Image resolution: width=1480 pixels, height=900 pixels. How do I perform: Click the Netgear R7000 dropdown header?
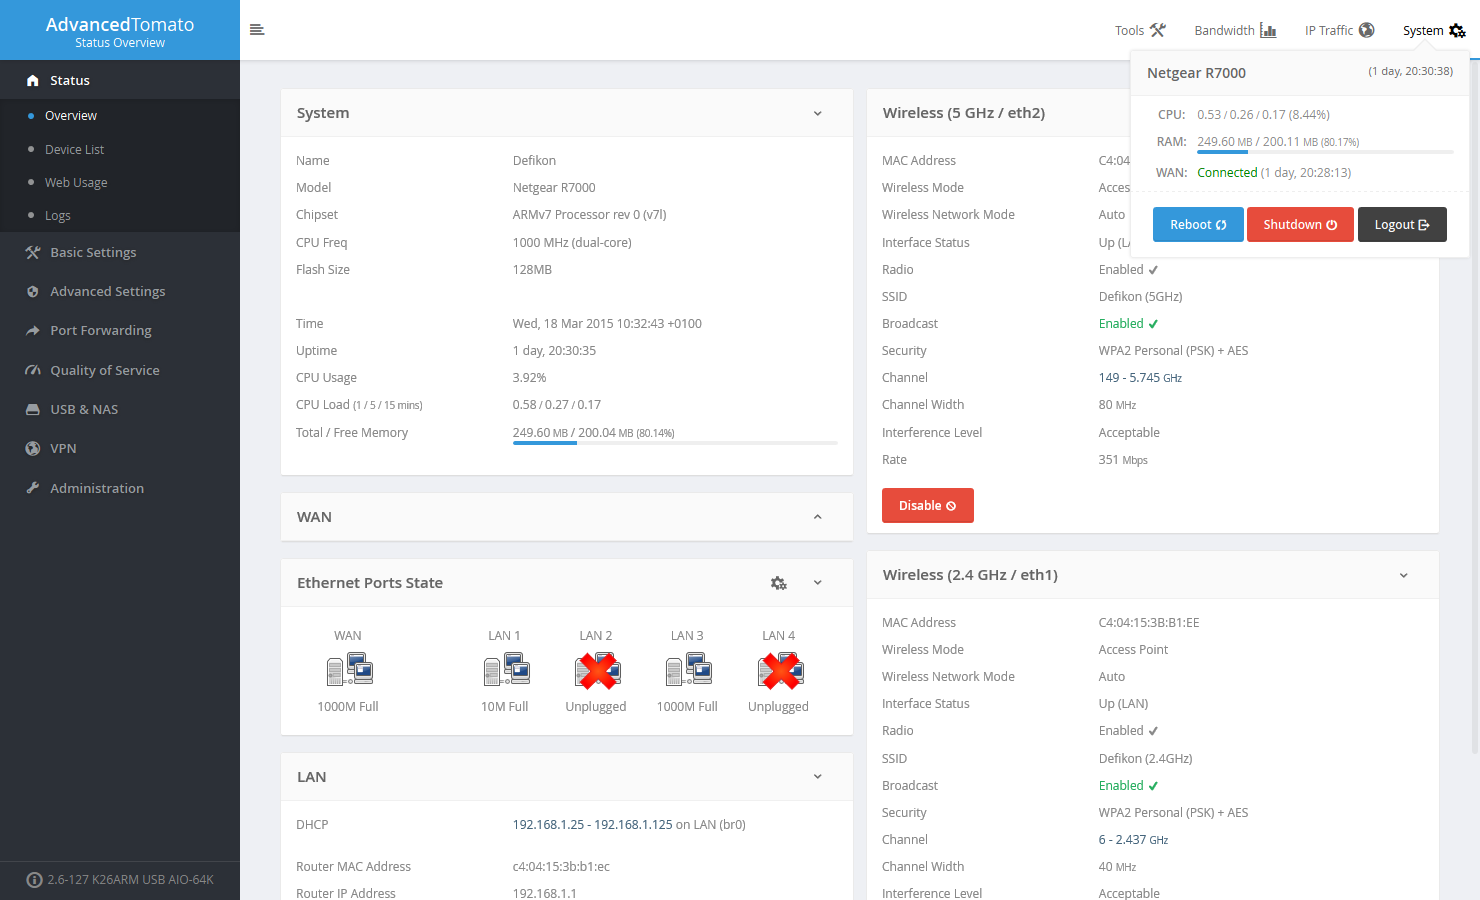[x=1196, y=73]
